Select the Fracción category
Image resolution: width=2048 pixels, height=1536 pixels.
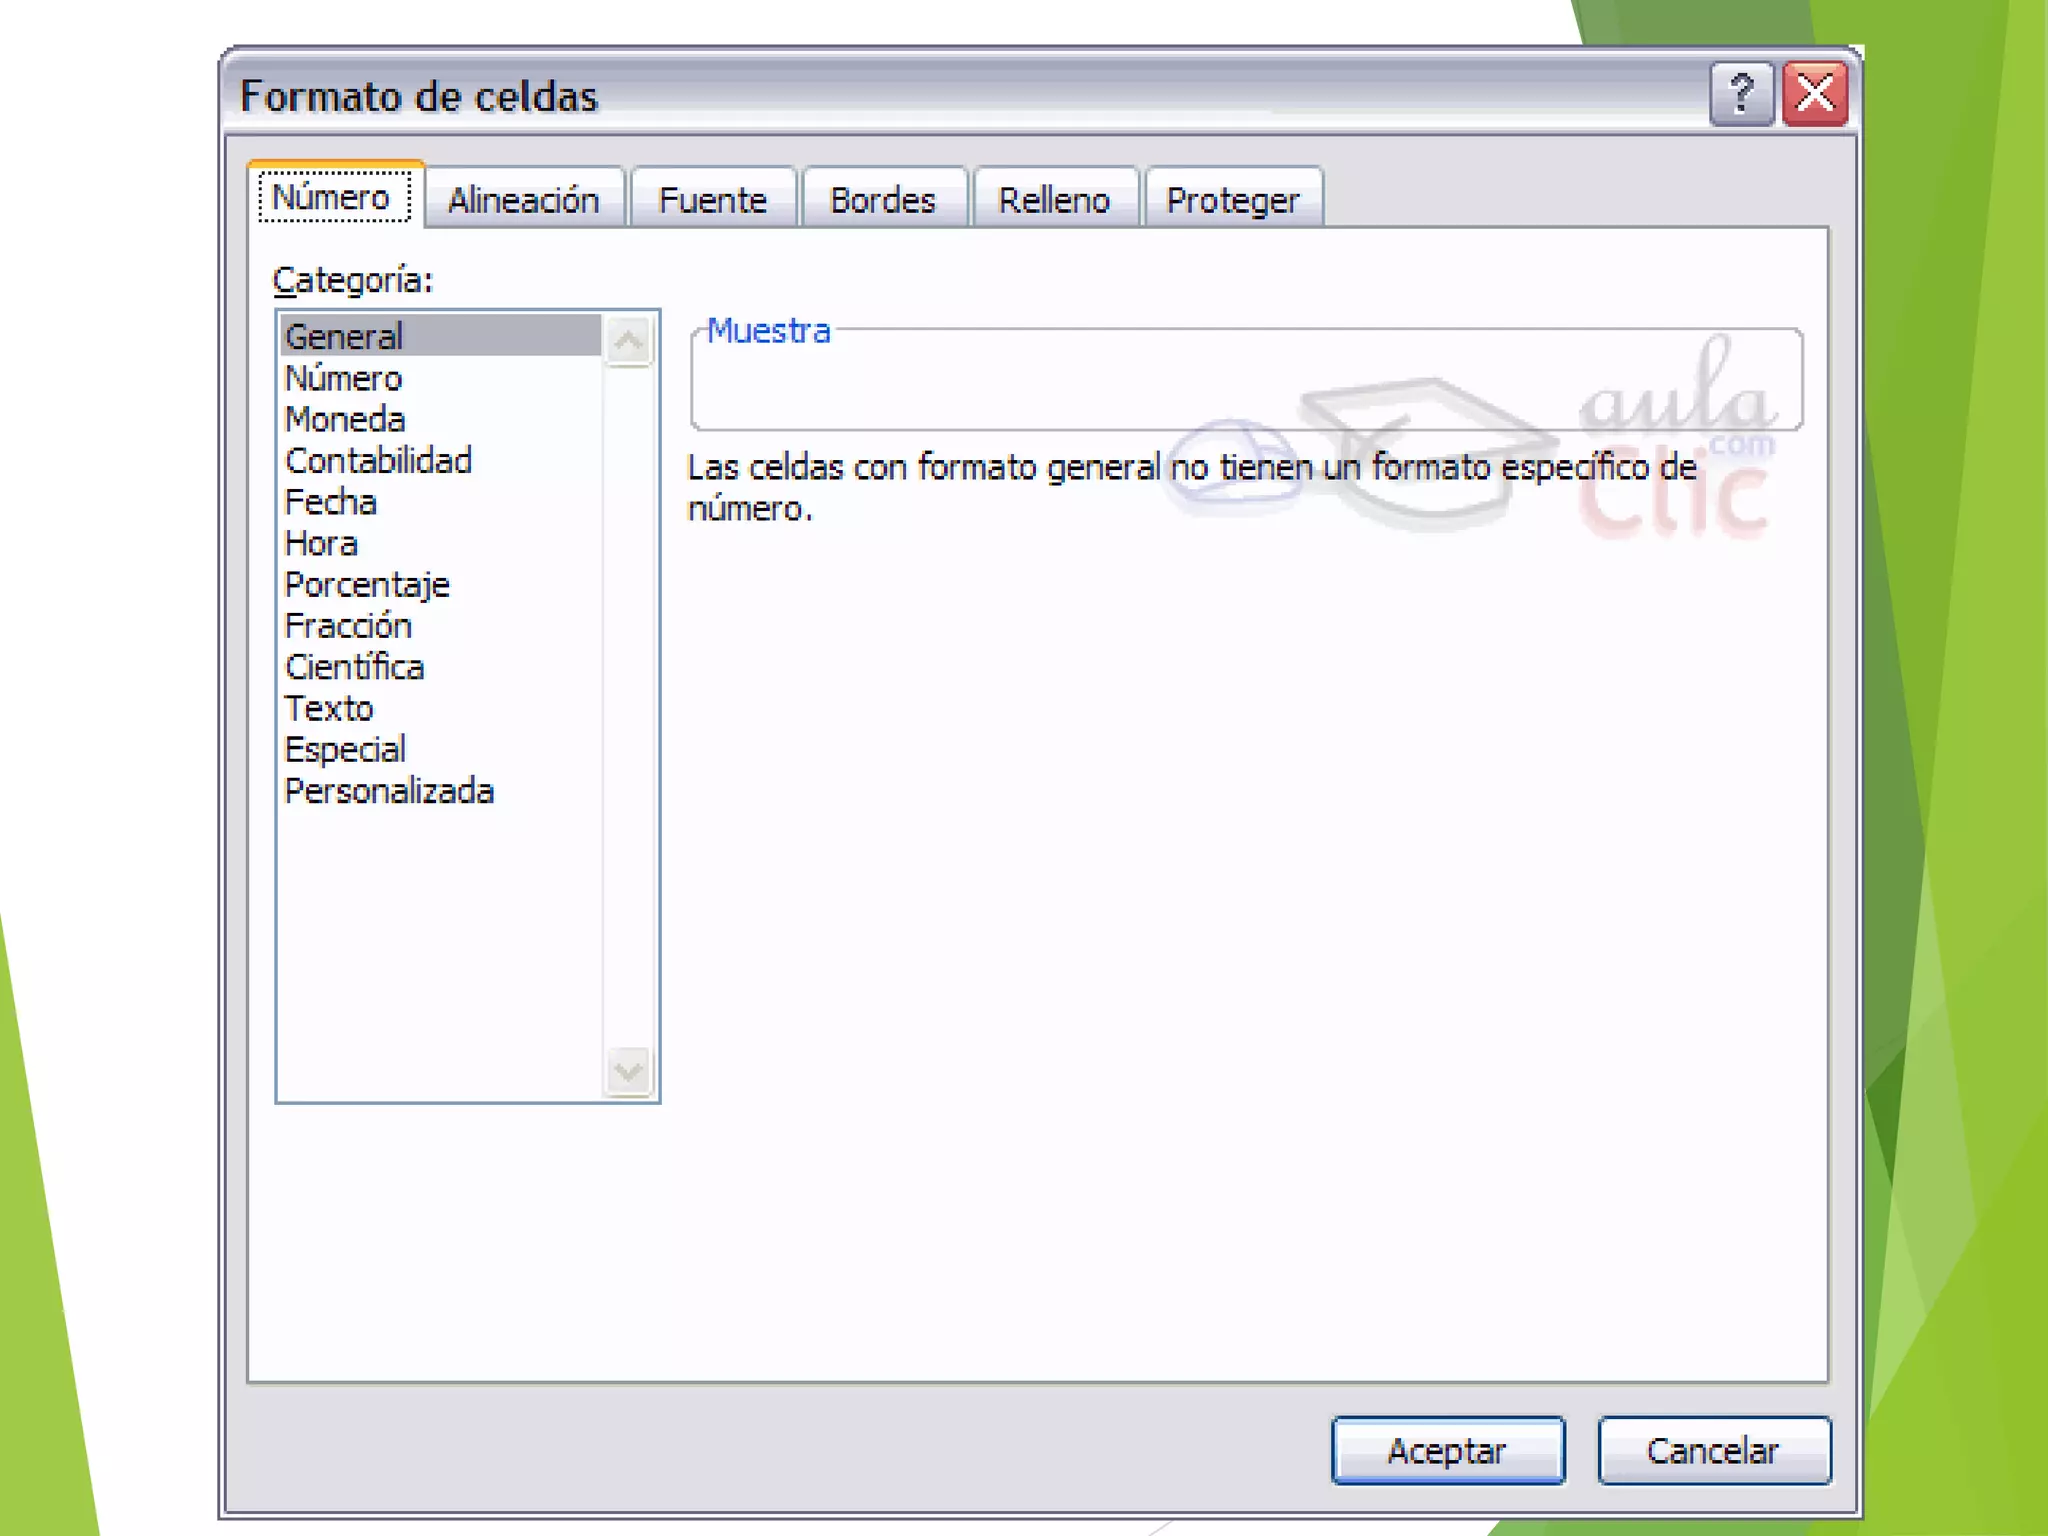pyautogui.click(x=348, y=626)
